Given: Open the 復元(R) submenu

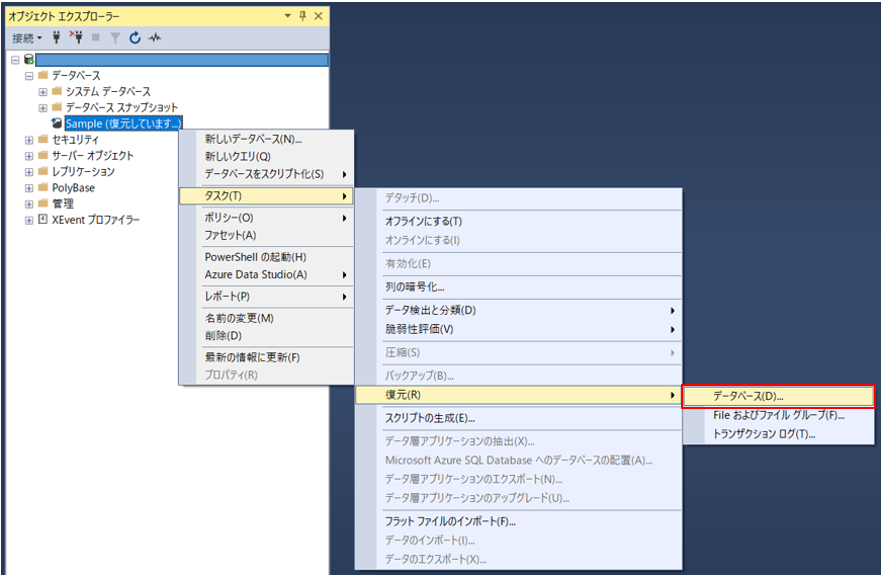Looking at the screenshot, I should pos(519,395).
